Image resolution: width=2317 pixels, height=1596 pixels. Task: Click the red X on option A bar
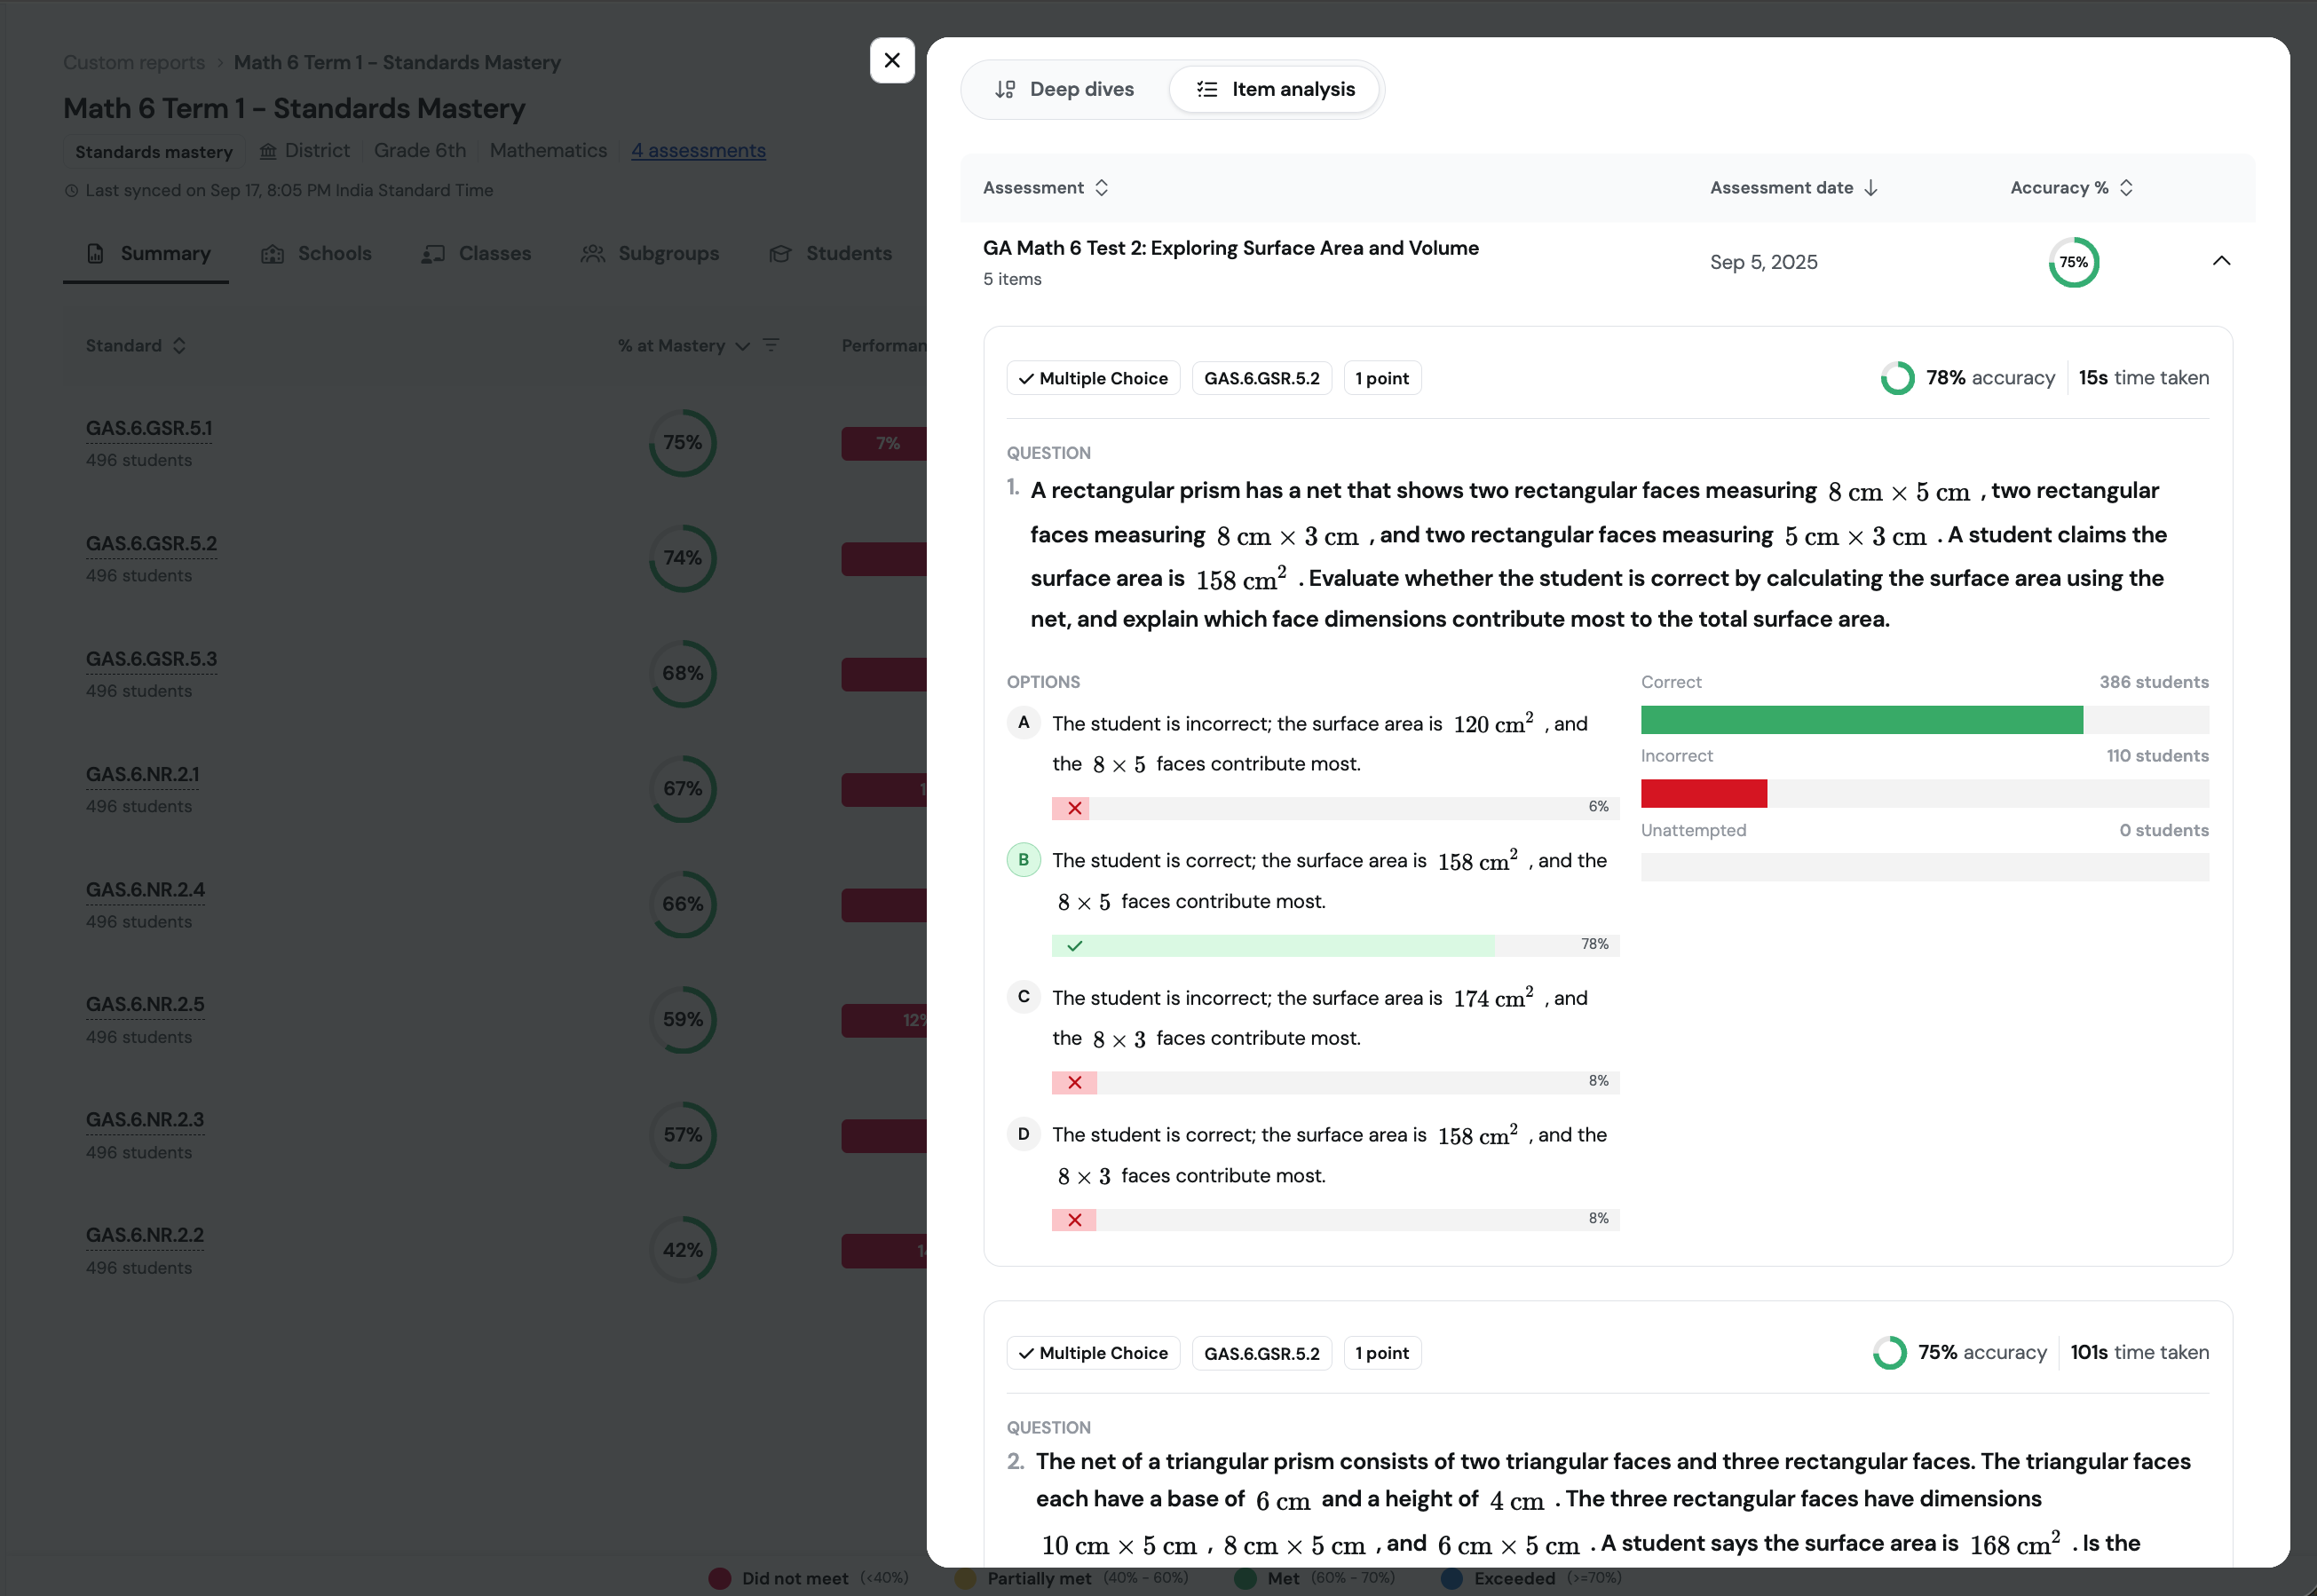(1074, 808)
